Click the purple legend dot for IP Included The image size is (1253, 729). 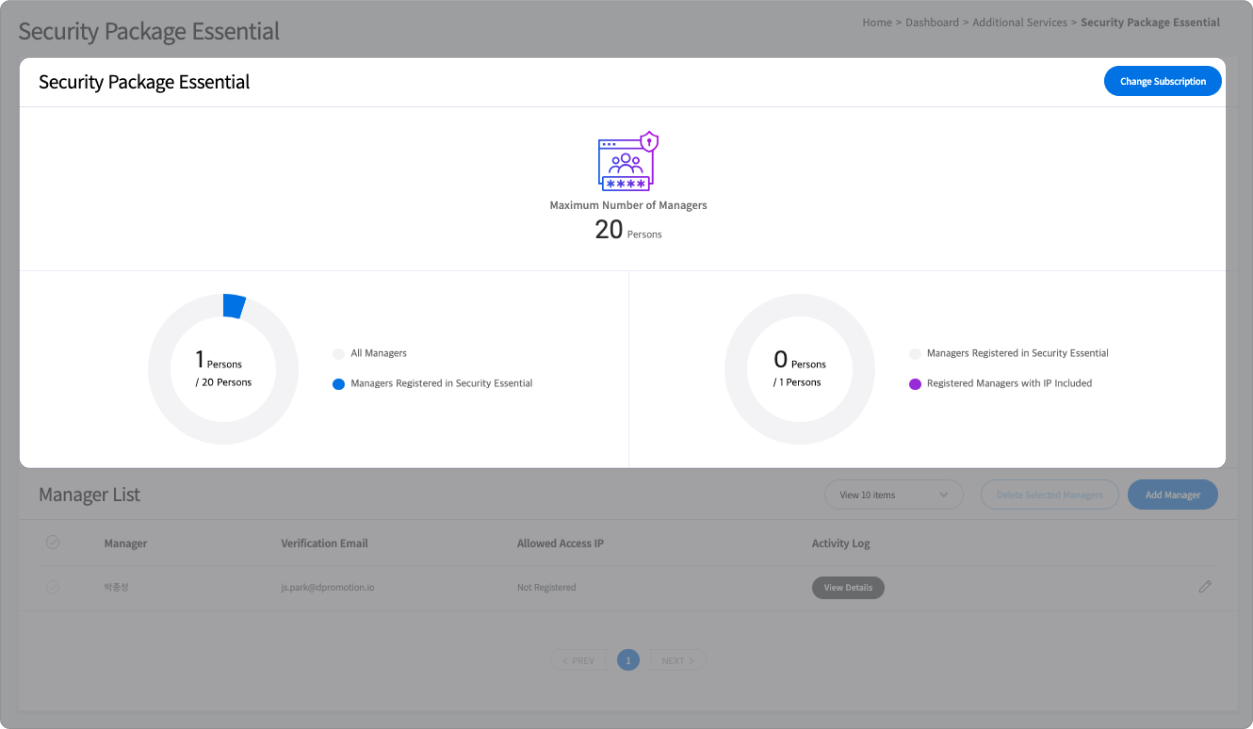(x=915, y=384)
